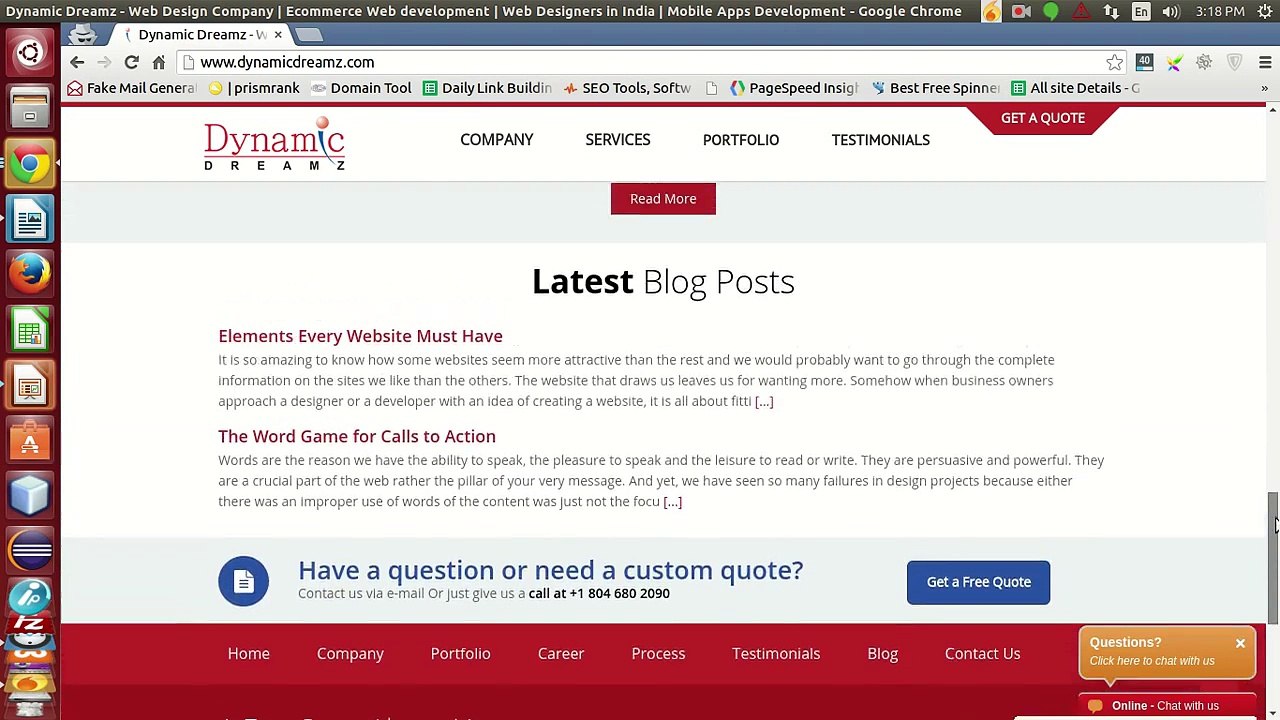Click the page vertical scrollbar thumb

(x=1273, y=558)
